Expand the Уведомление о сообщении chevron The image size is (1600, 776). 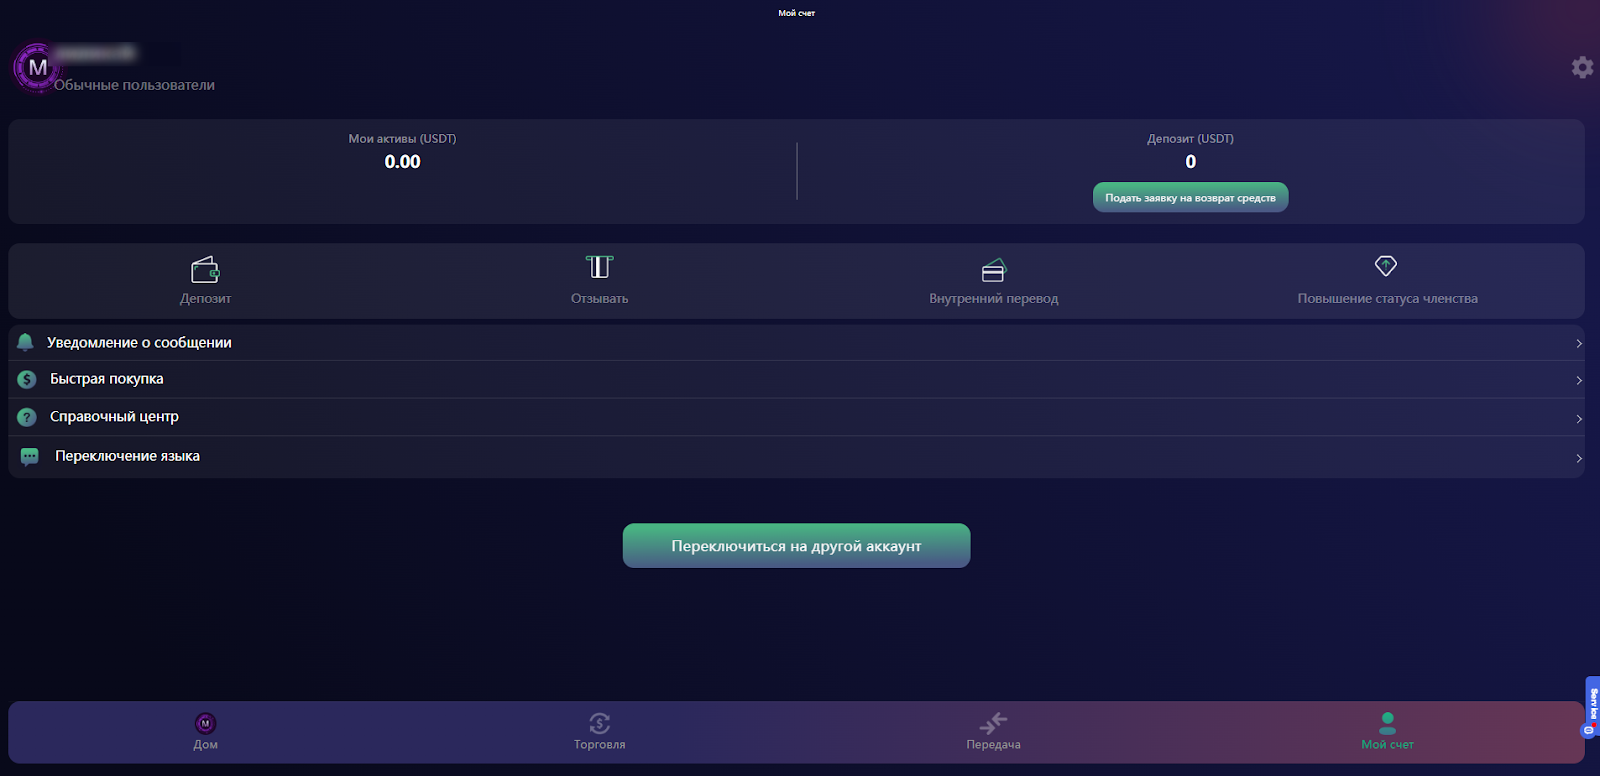[x=1578, y=343]
